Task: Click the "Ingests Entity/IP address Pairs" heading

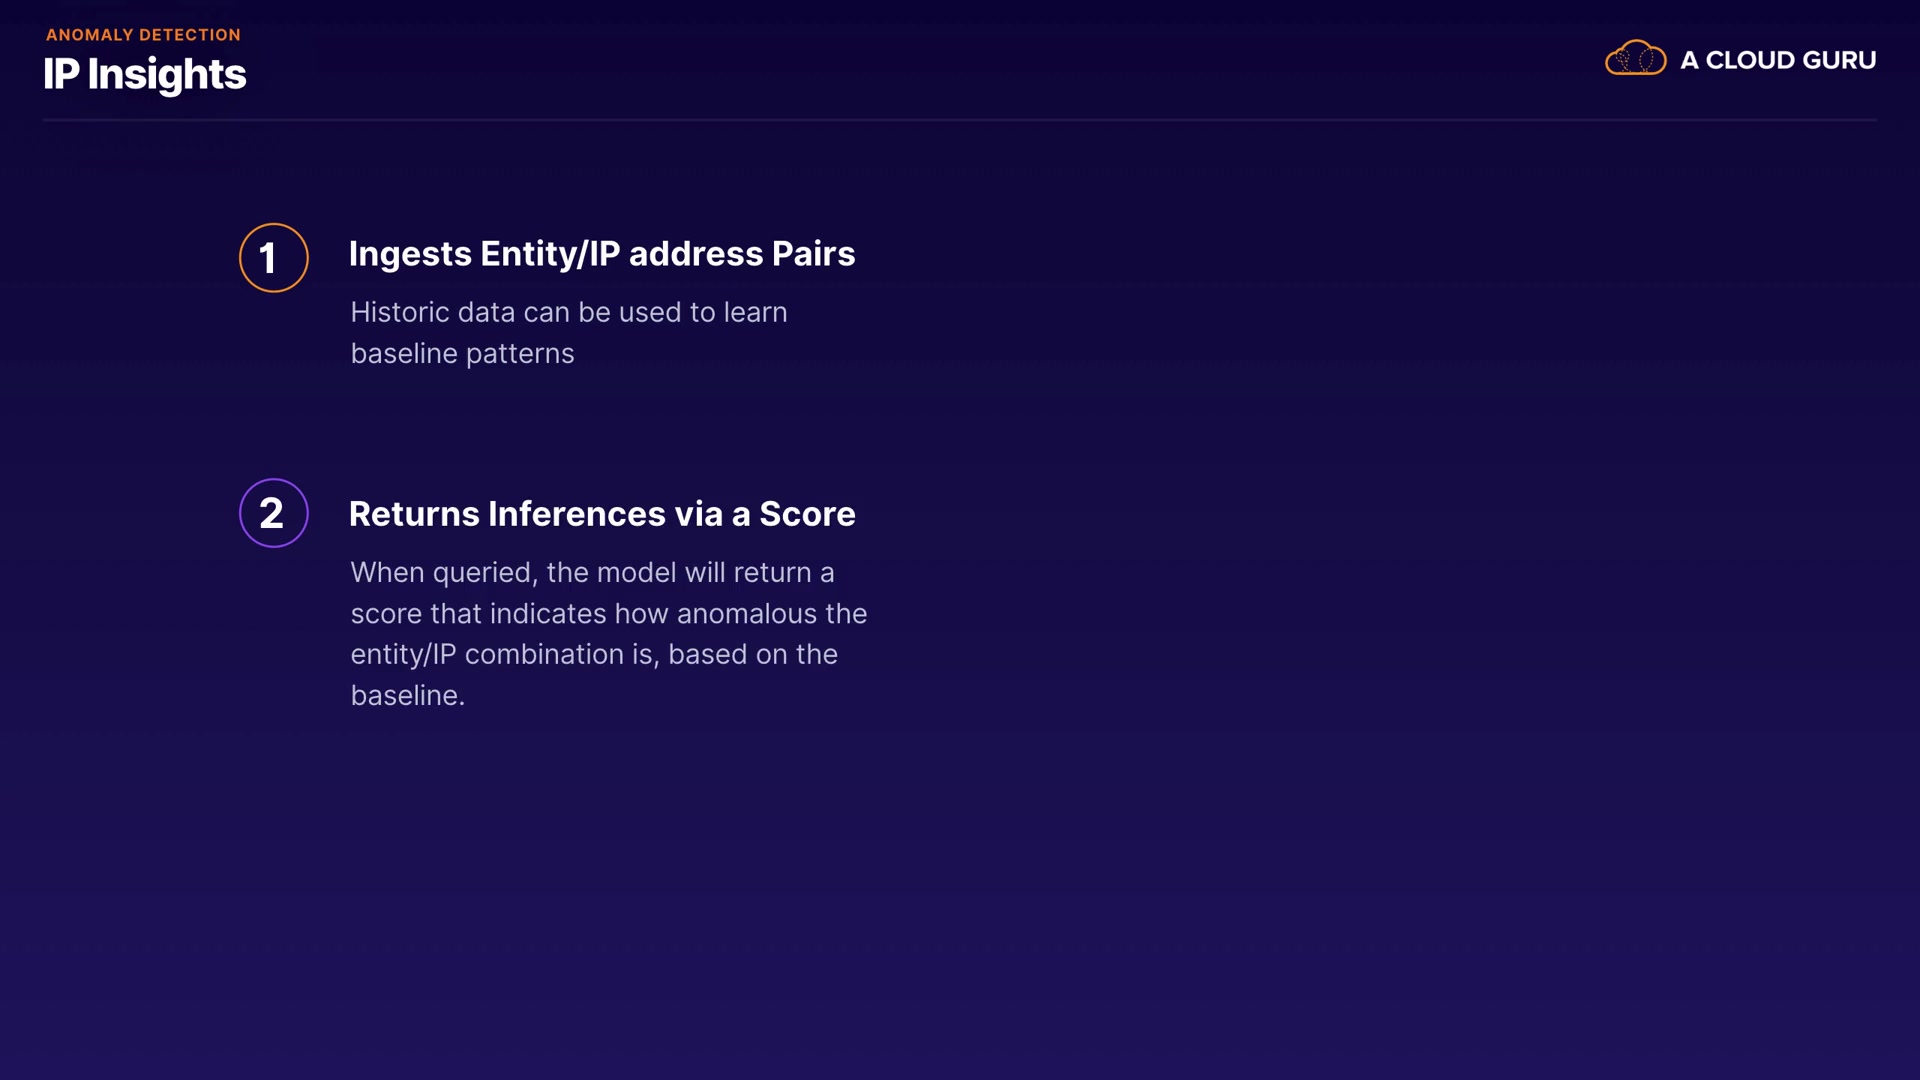Action: (x=601, y=254)
